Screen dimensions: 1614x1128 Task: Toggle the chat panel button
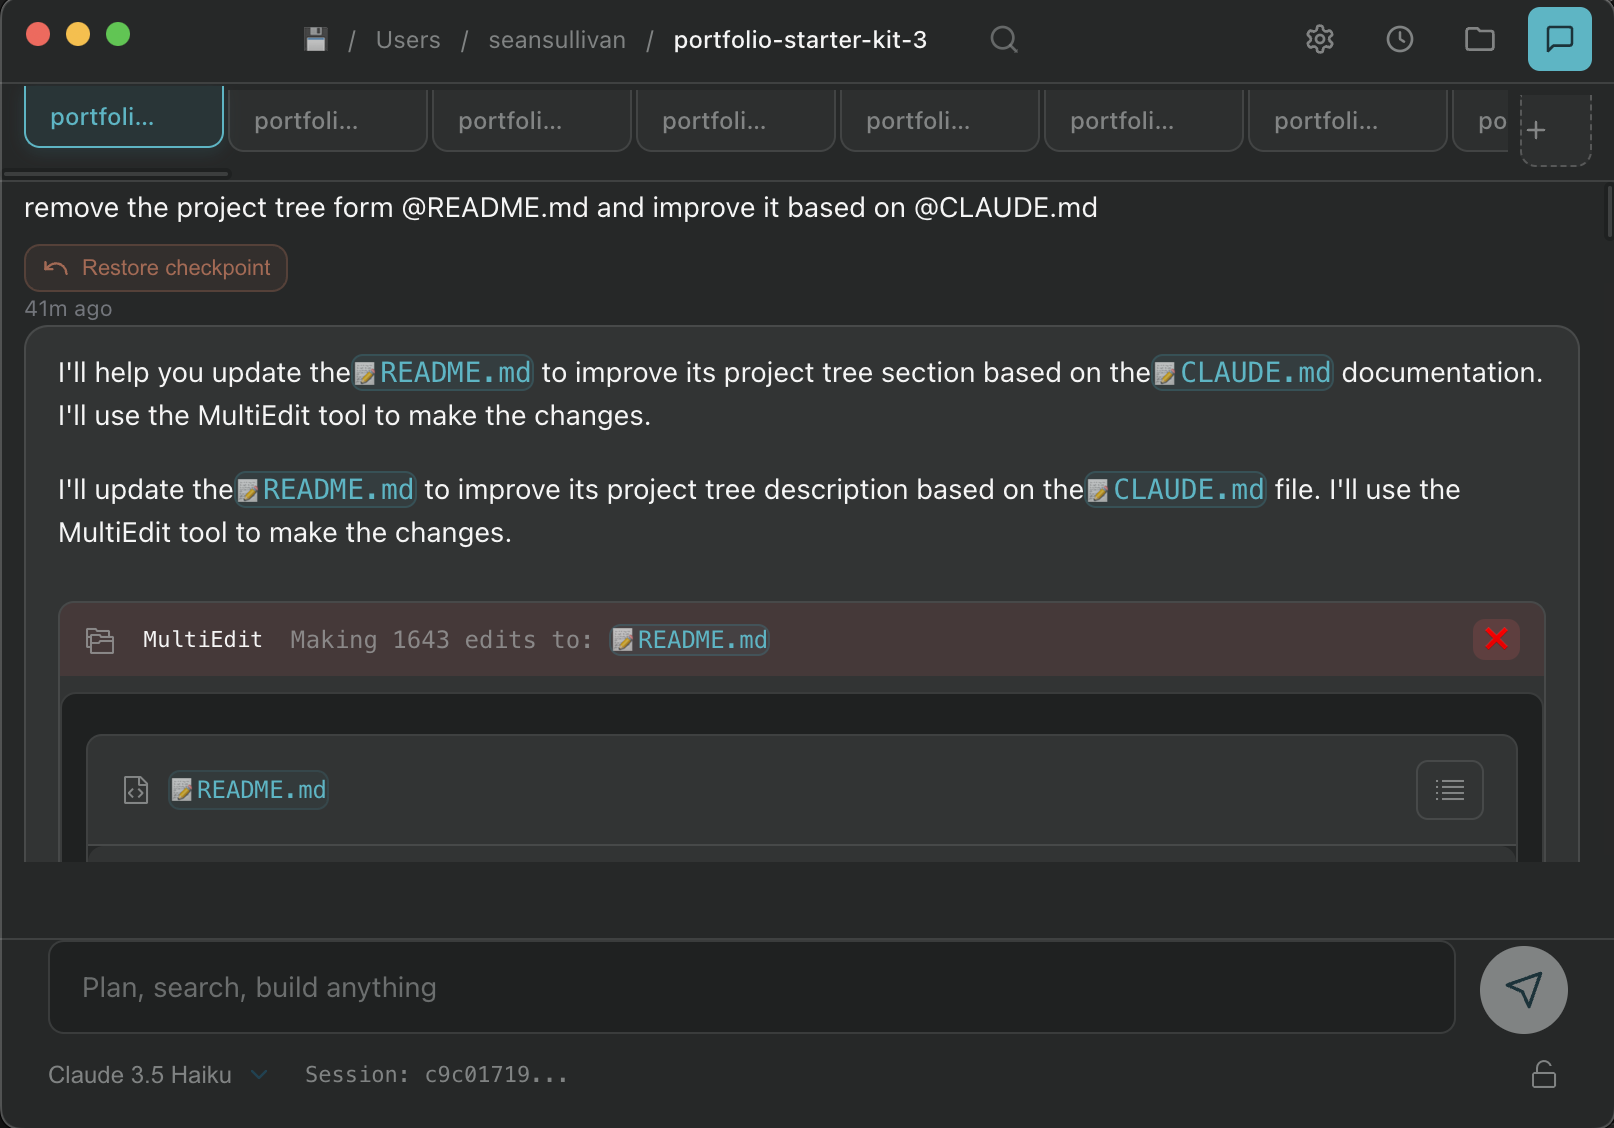point(1560,39)
